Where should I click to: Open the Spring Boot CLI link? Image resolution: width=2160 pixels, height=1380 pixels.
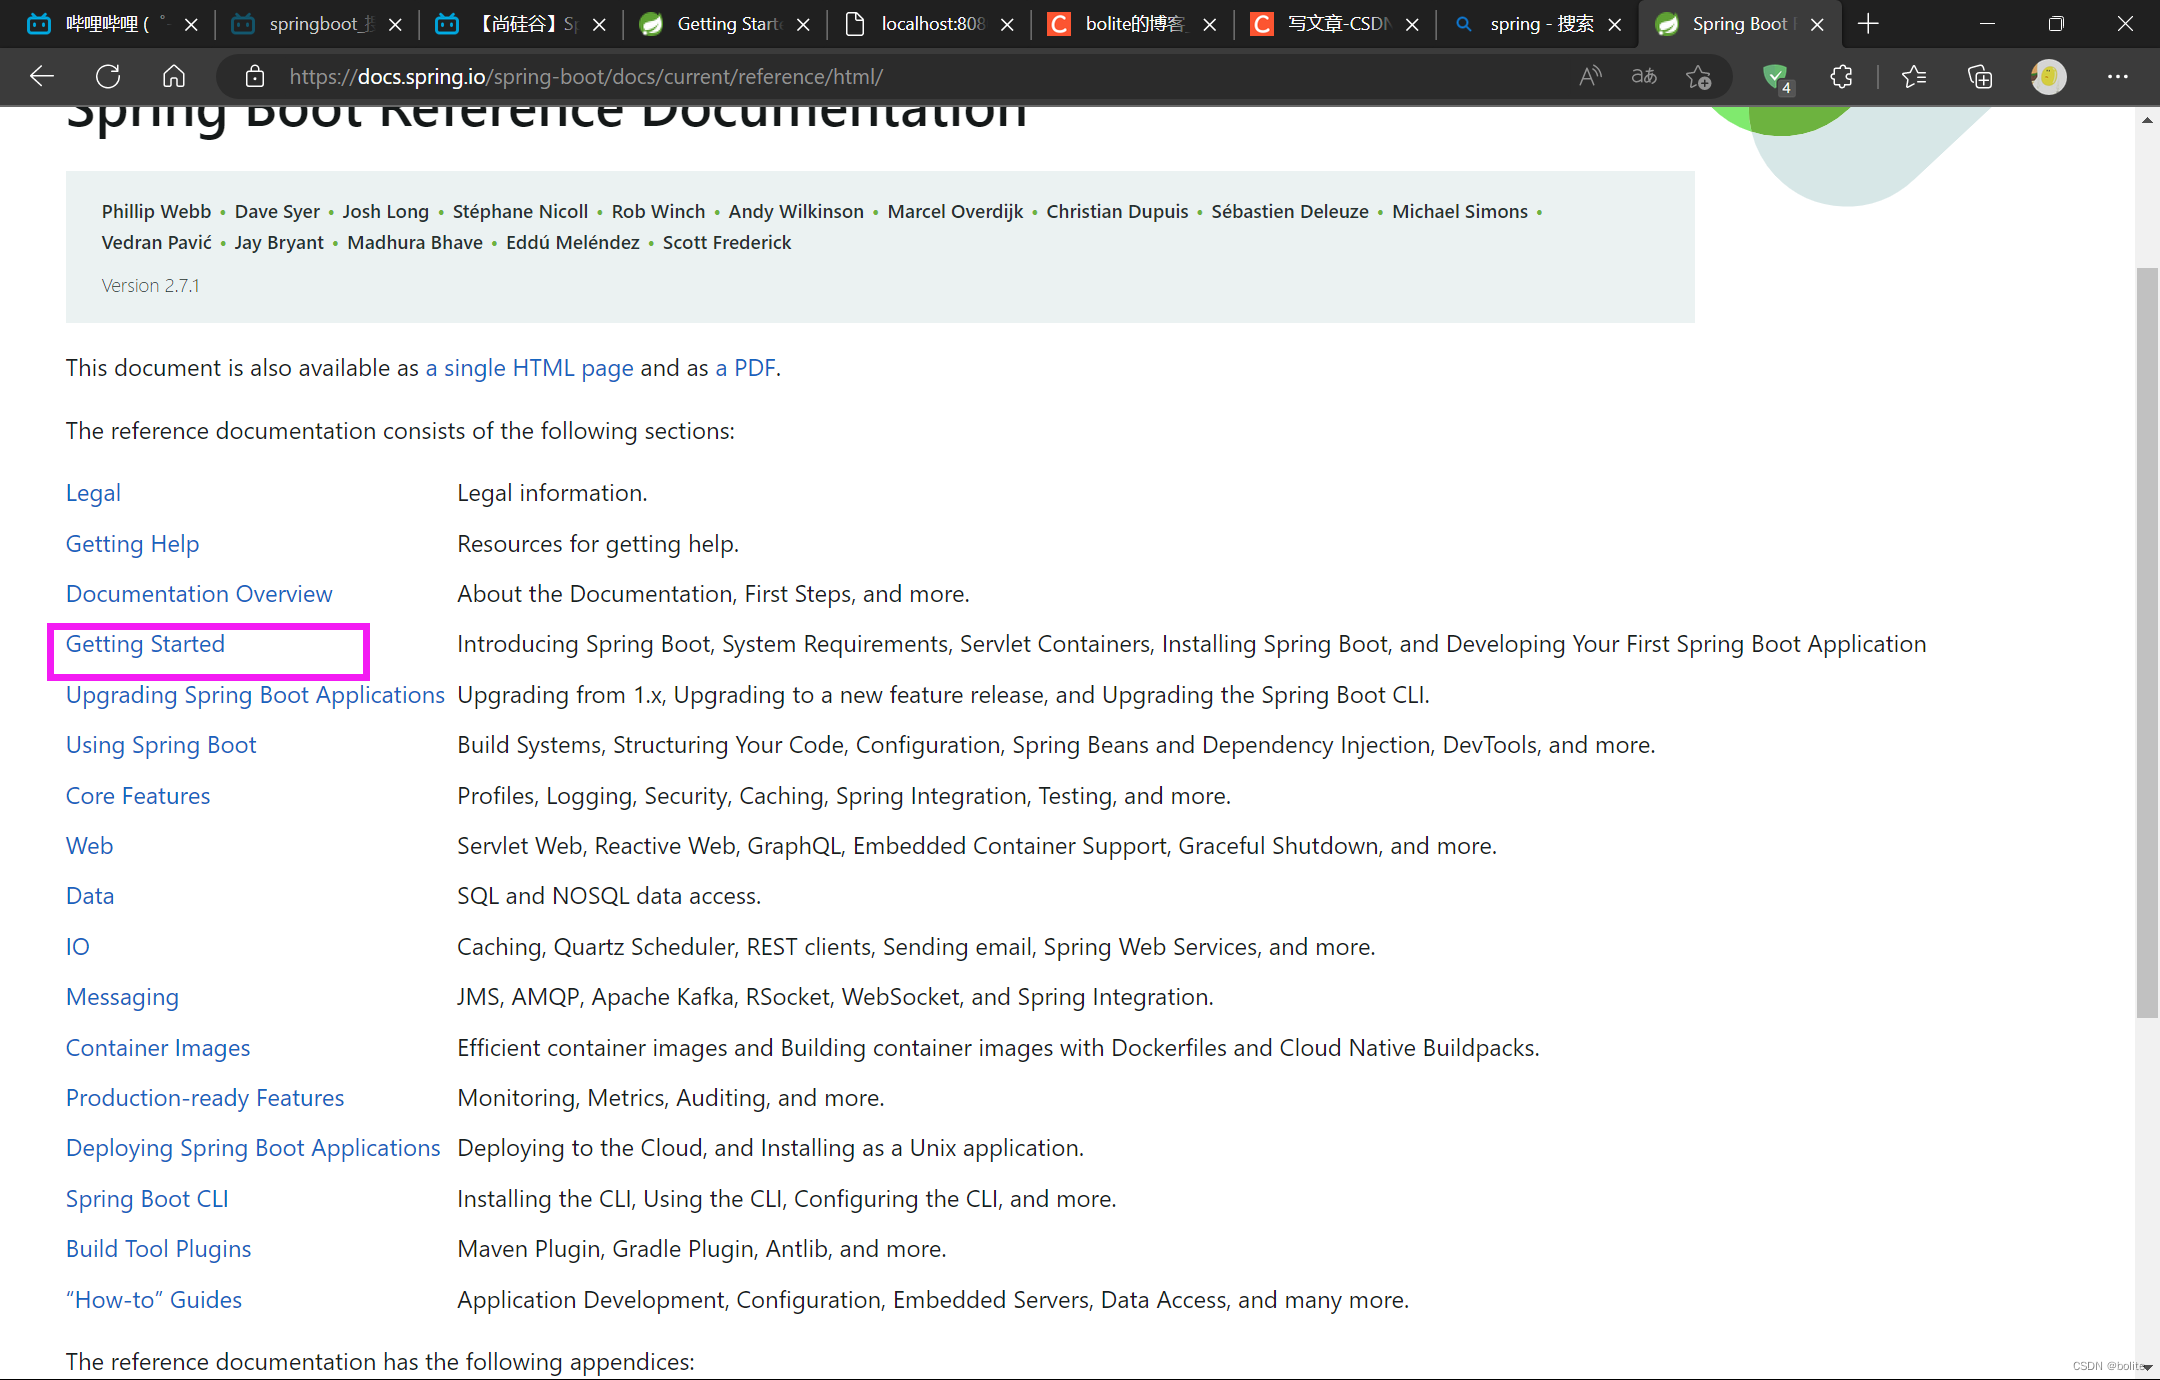[x=147, y=1199]
